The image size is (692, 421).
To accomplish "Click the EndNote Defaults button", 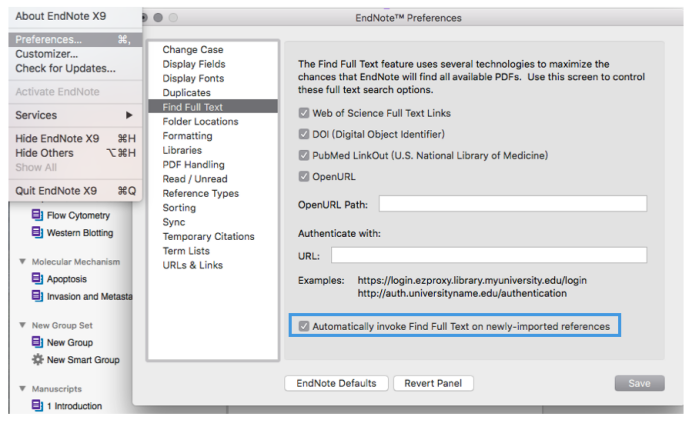I will pyautogui.click(x=336, y=383).
